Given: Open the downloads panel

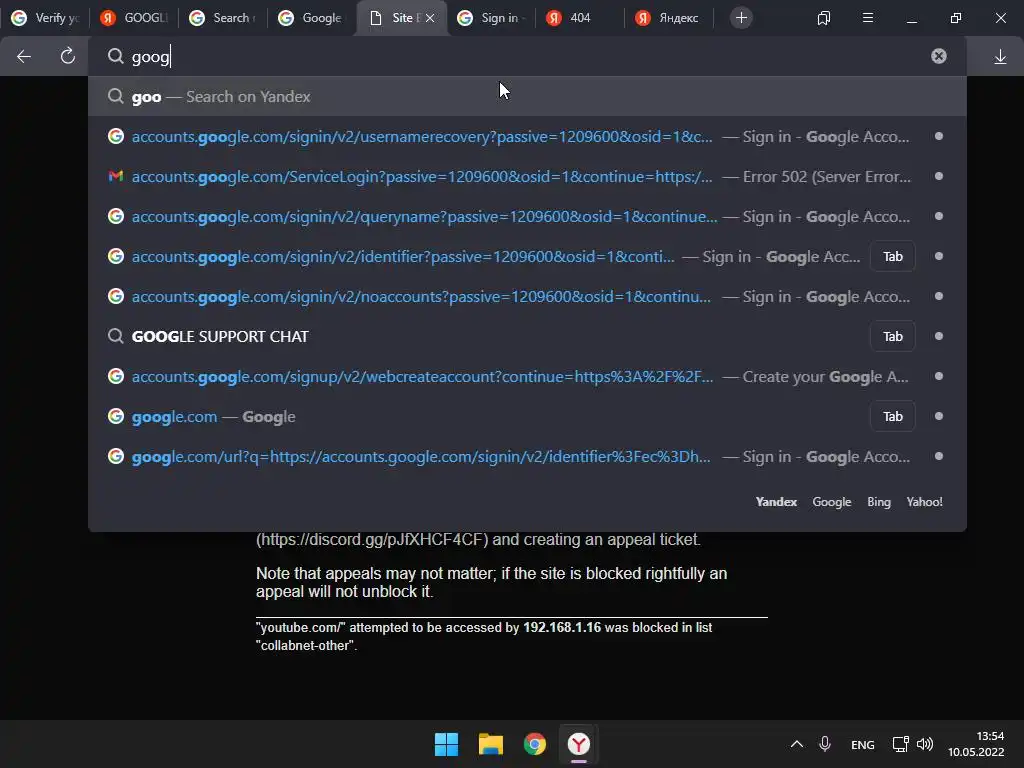Looking at the screenshot, I should coord(1000,57).
